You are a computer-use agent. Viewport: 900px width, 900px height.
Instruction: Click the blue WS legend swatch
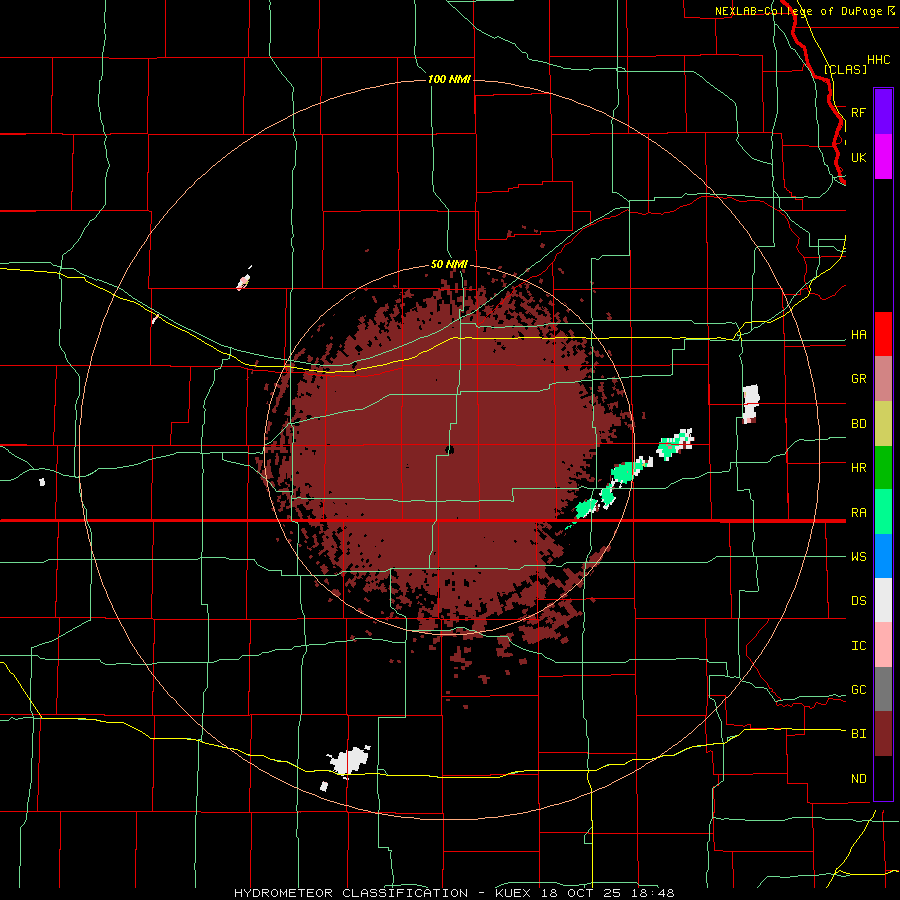pyautogui.click(x=883, y=556)
